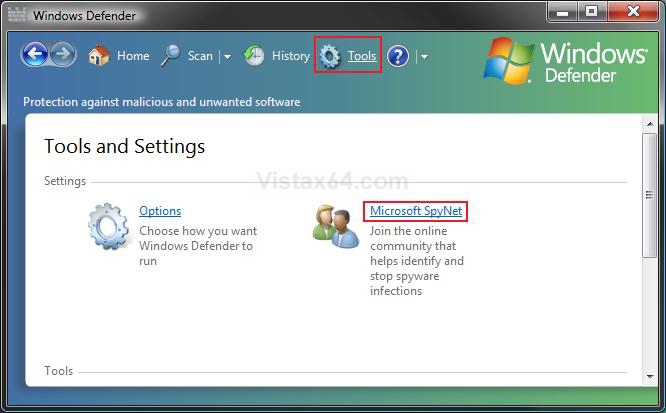The image size is (666, 413).
Task: Start a scan via Scan label
Action: tap(200, 56)
